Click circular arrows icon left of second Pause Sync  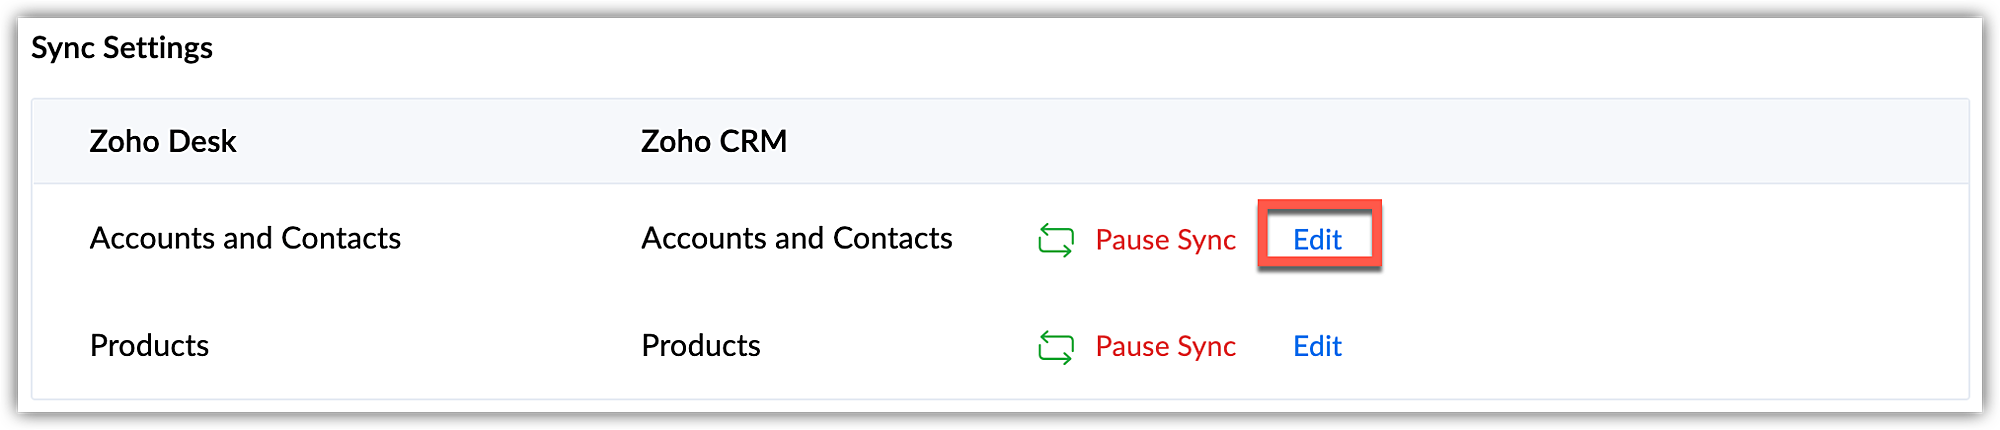coord(1056,347)
